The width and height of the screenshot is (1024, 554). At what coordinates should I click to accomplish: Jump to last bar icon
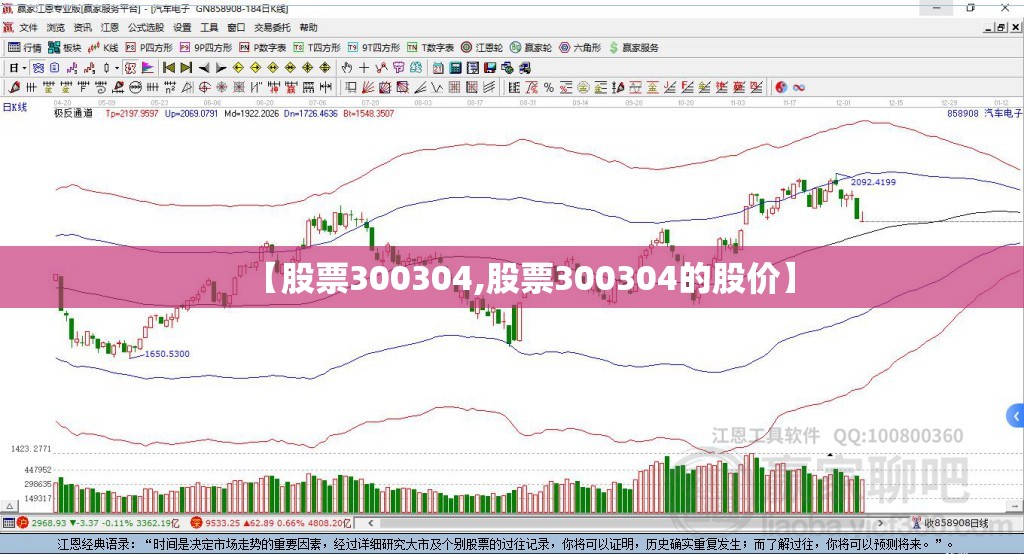coord(186,68)
